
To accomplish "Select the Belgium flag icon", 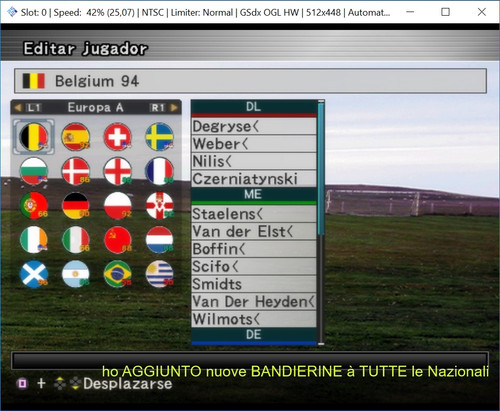I will pos(34,137).
